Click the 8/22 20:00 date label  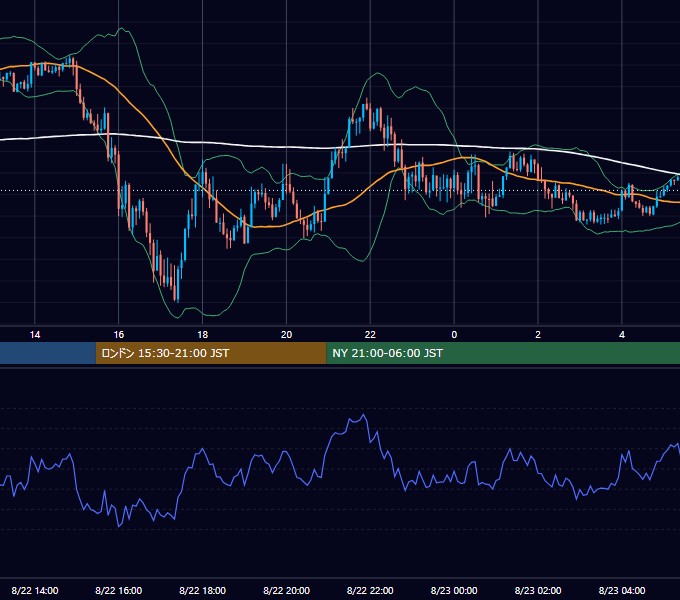pyautogui.click(x=286, y=590)
